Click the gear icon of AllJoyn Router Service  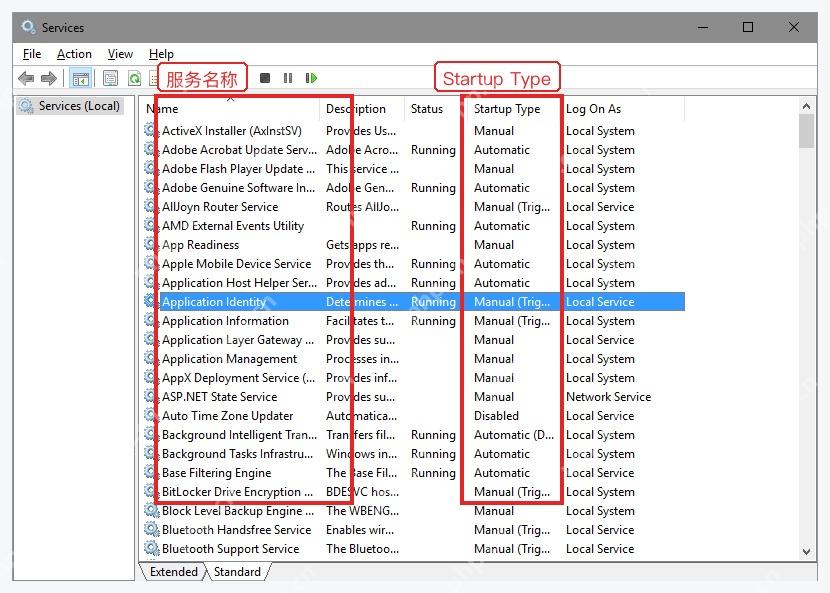click(x=150, y=206)
